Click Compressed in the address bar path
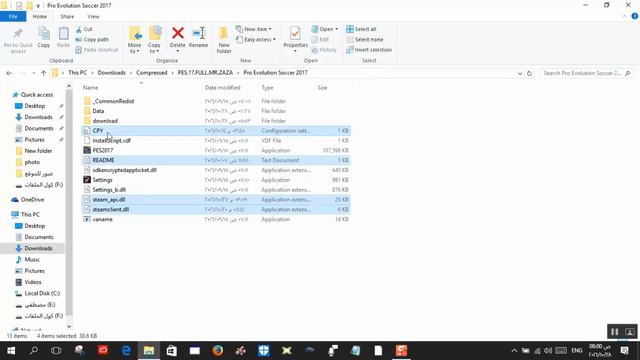 click(x=152, y=73)
